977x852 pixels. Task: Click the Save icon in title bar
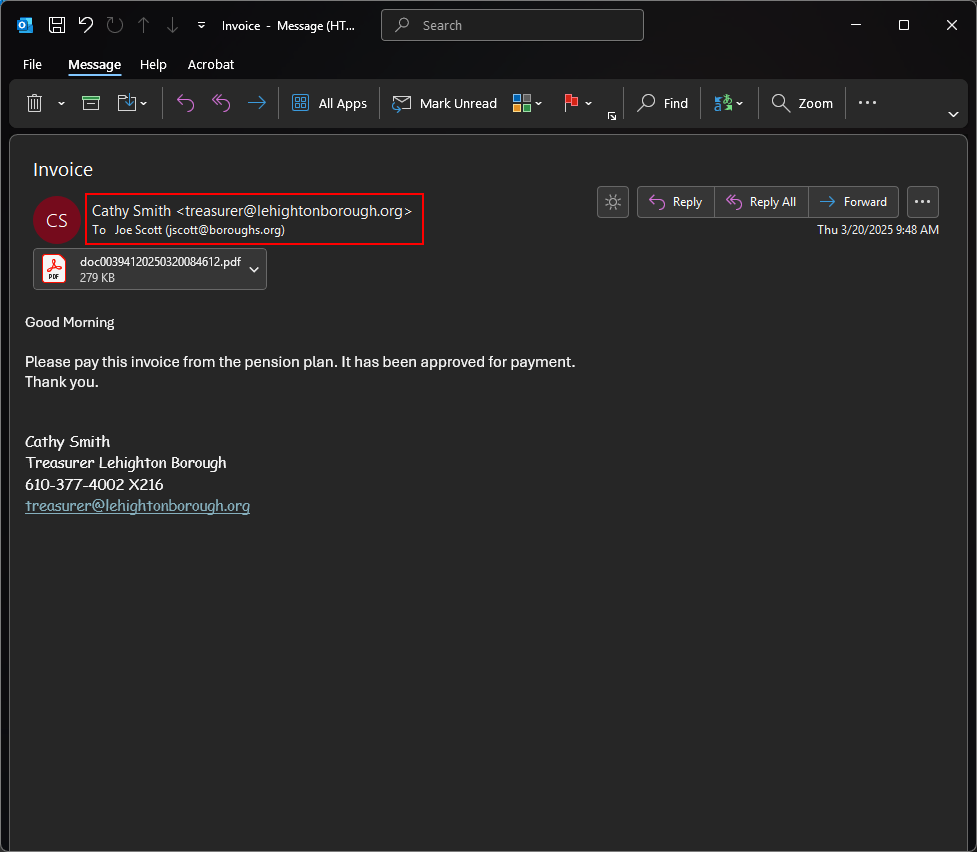pos(57,25)
